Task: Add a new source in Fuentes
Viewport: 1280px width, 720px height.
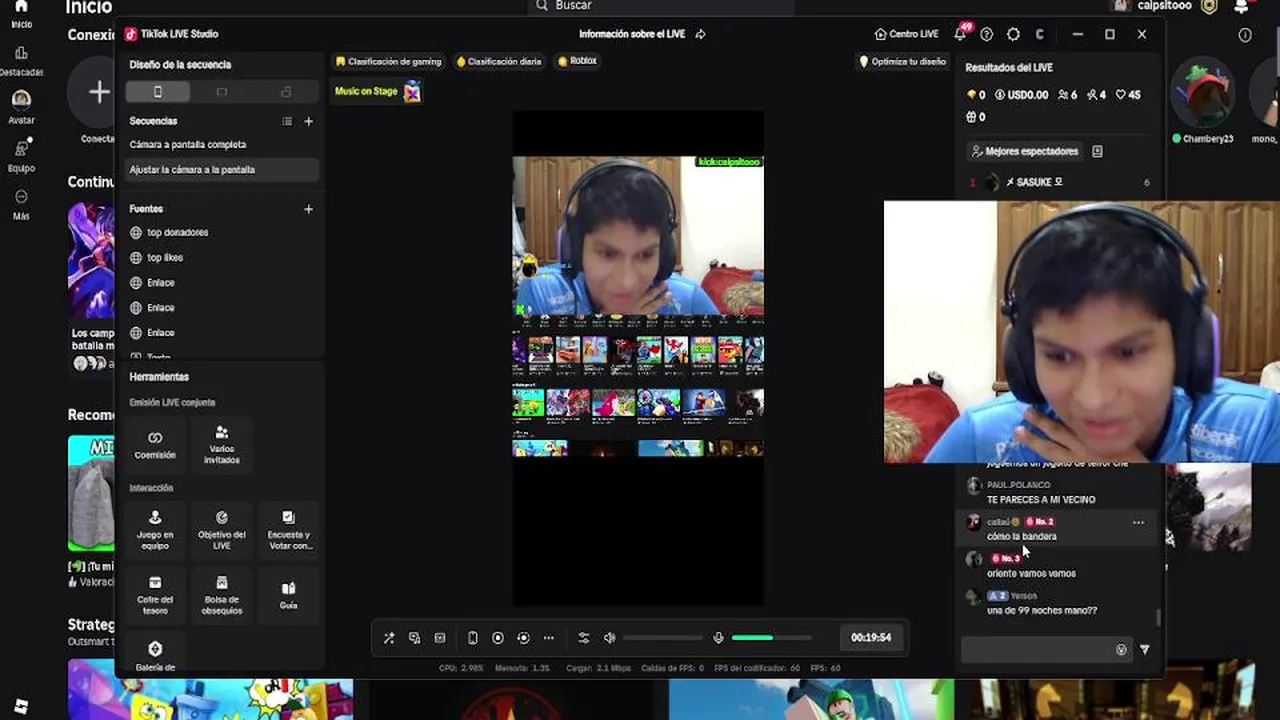Action: click(308, 209)
